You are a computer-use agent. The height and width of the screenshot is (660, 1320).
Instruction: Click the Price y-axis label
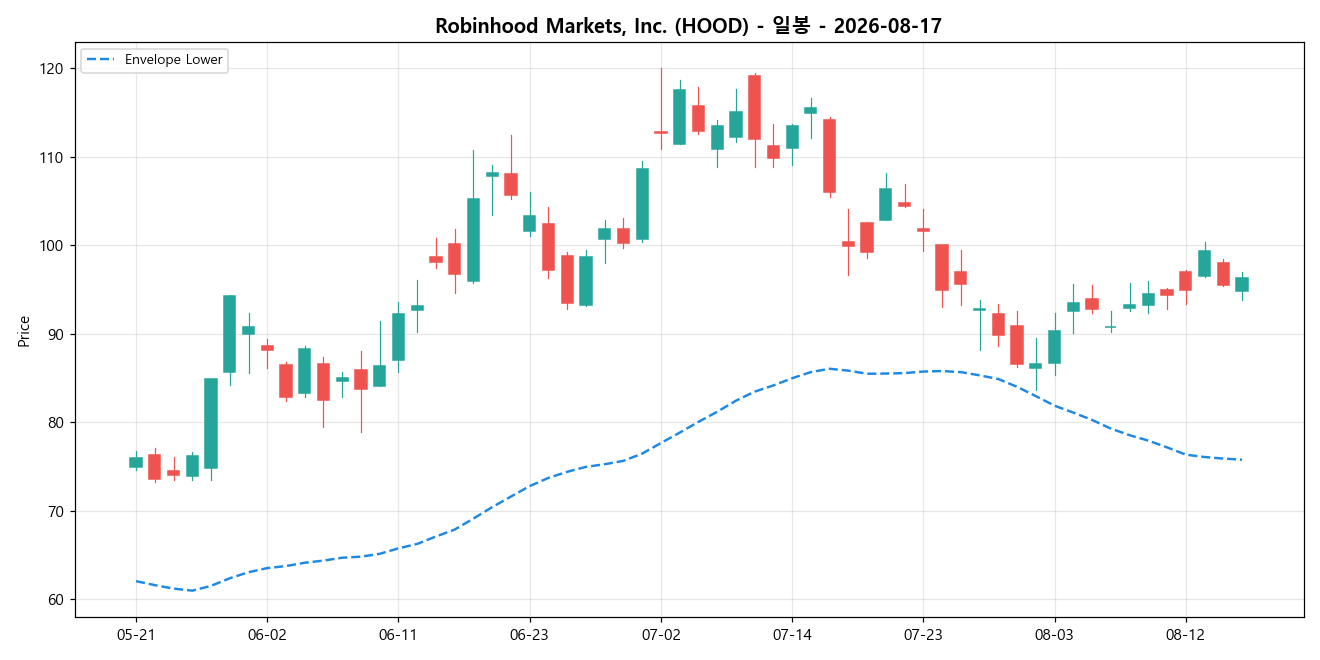pos(24,331)
